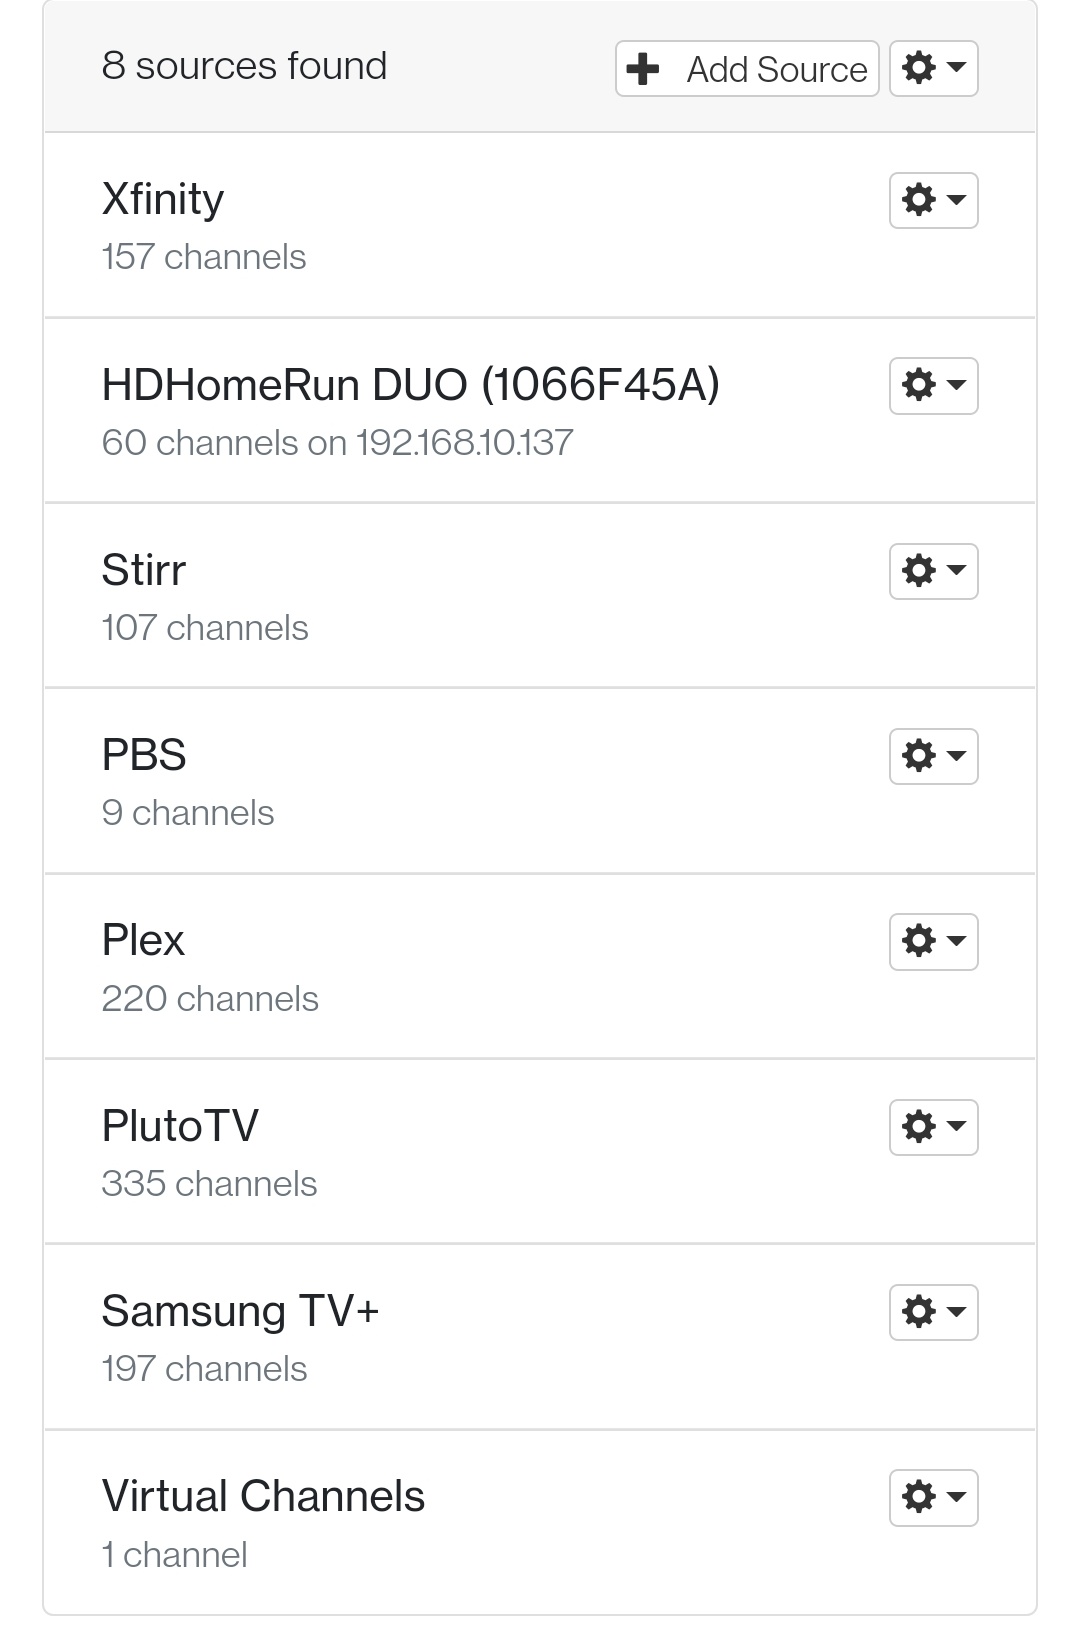
Task: Select the HDHomeRun DUO (1066F45A) title
Action: [x=410, y=385]
